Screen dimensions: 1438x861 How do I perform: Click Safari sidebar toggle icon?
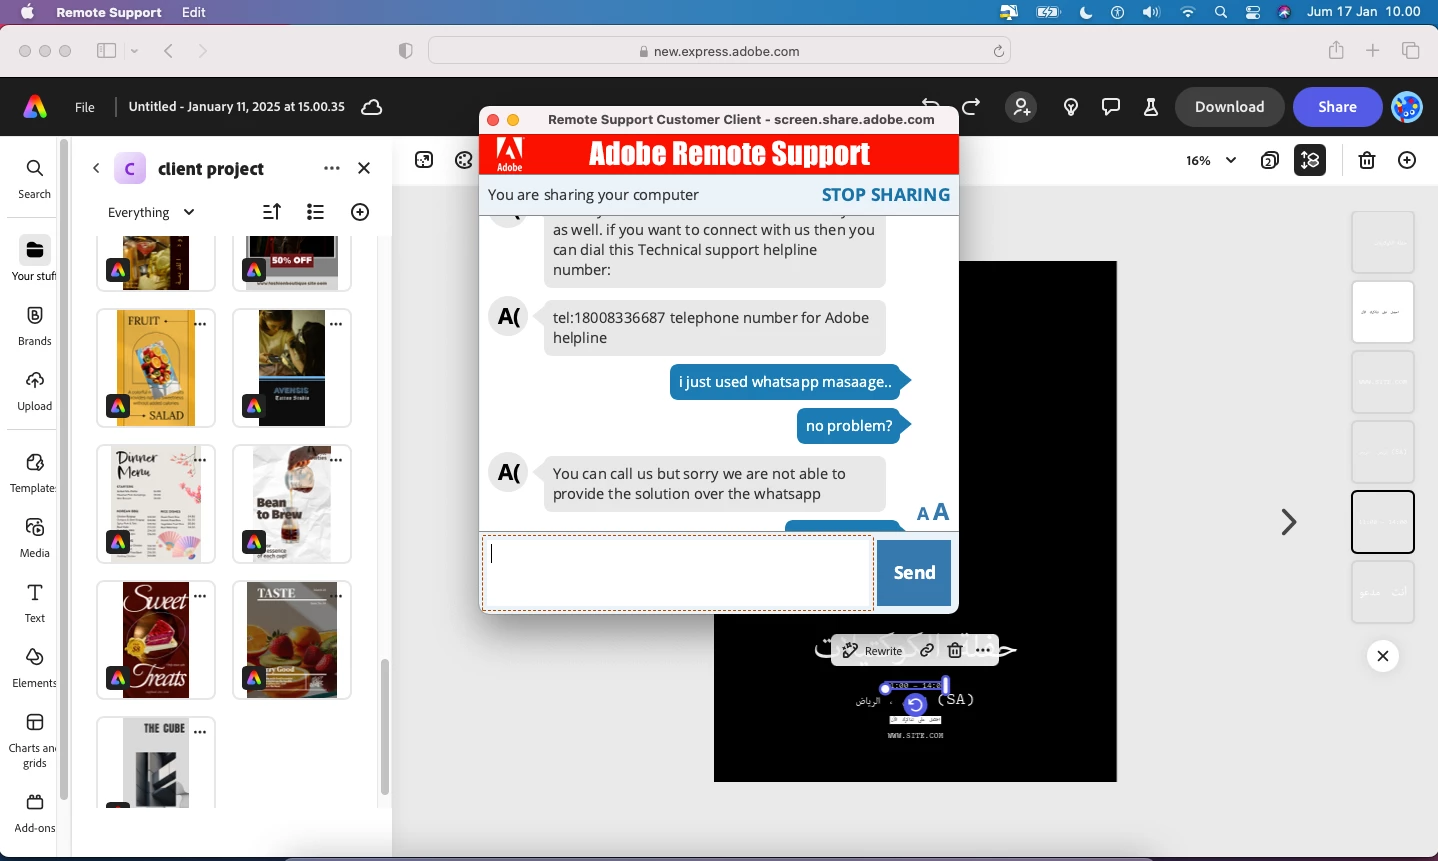coord(106,51)
